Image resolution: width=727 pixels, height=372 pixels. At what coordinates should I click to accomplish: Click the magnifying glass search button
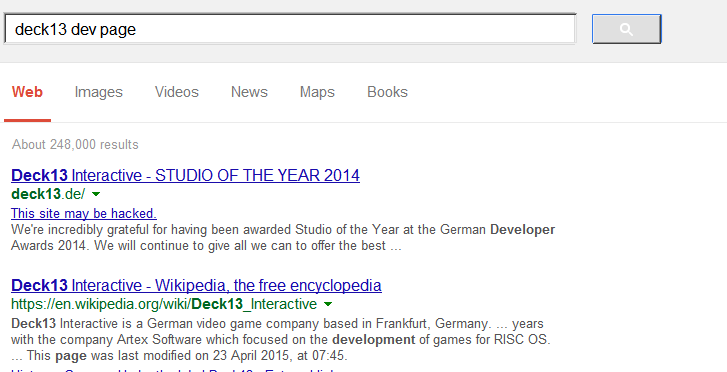(626, 29)
